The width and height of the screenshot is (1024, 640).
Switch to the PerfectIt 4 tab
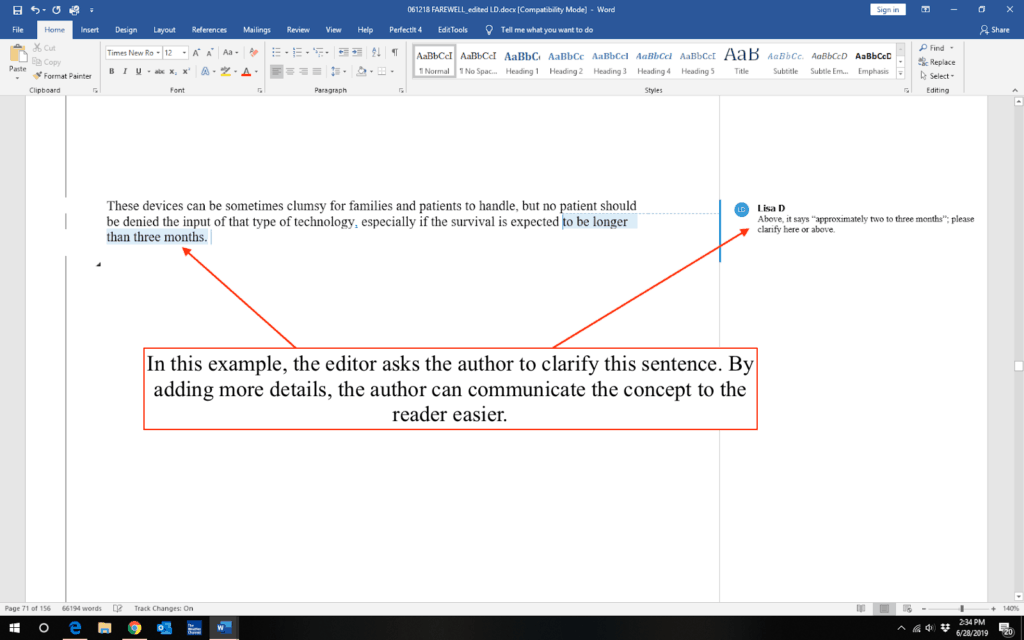[406, 29]
